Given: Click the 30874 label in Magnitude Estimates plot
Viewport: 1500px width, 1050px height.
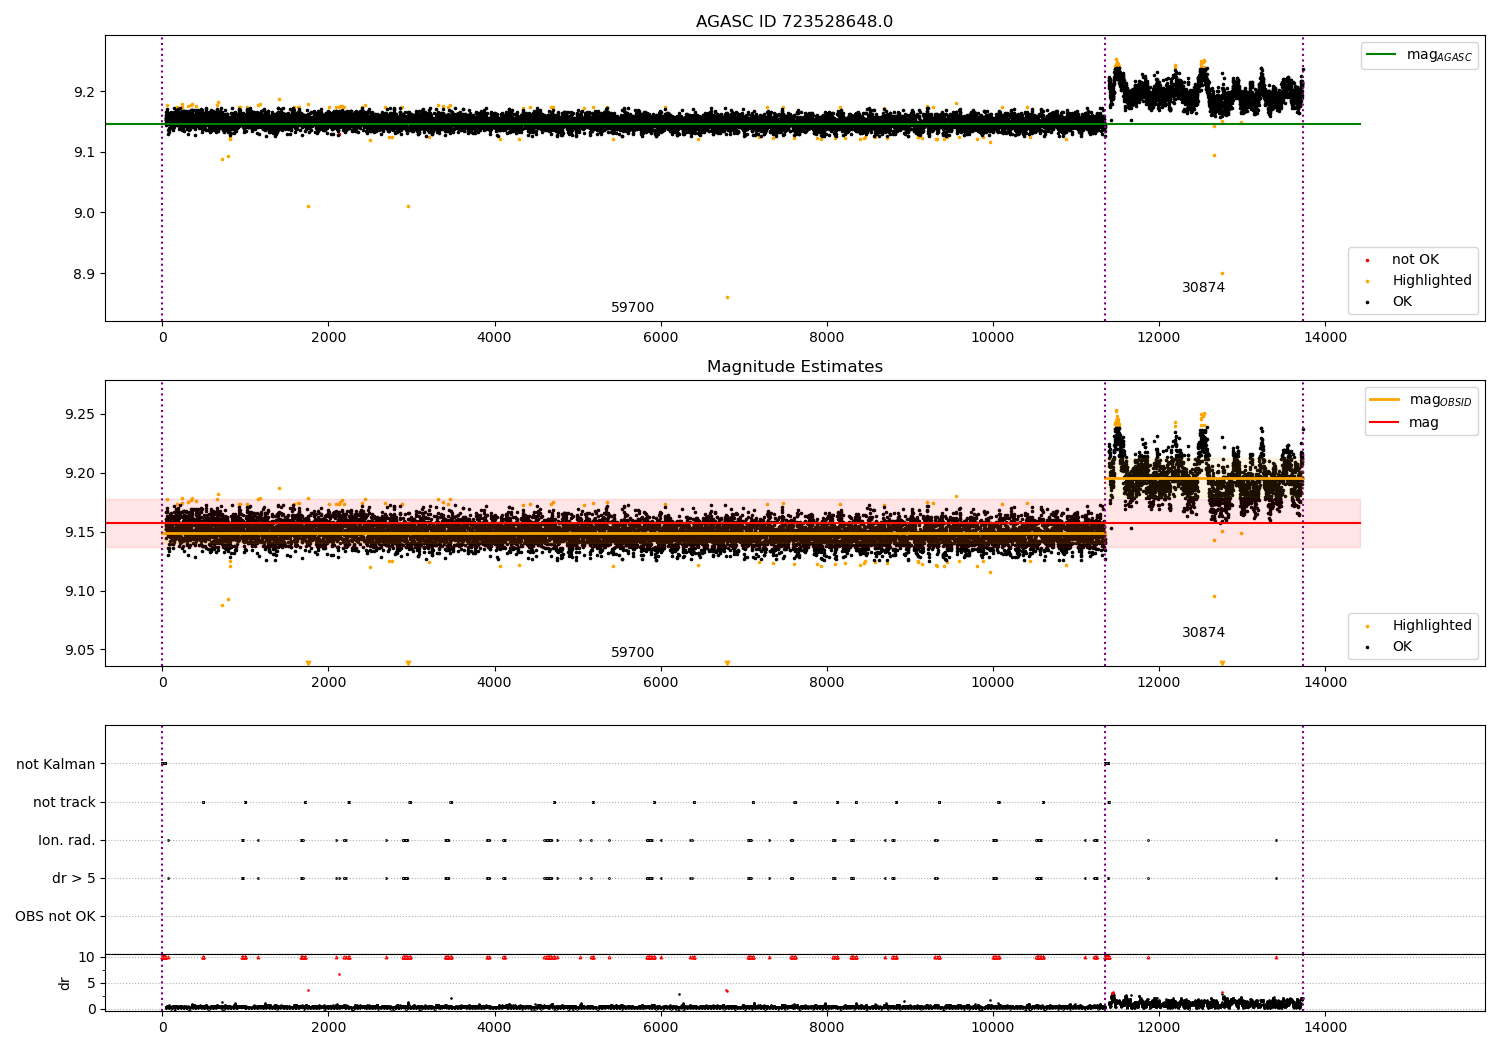Looking at the screenshot, I should (1203, 633).
